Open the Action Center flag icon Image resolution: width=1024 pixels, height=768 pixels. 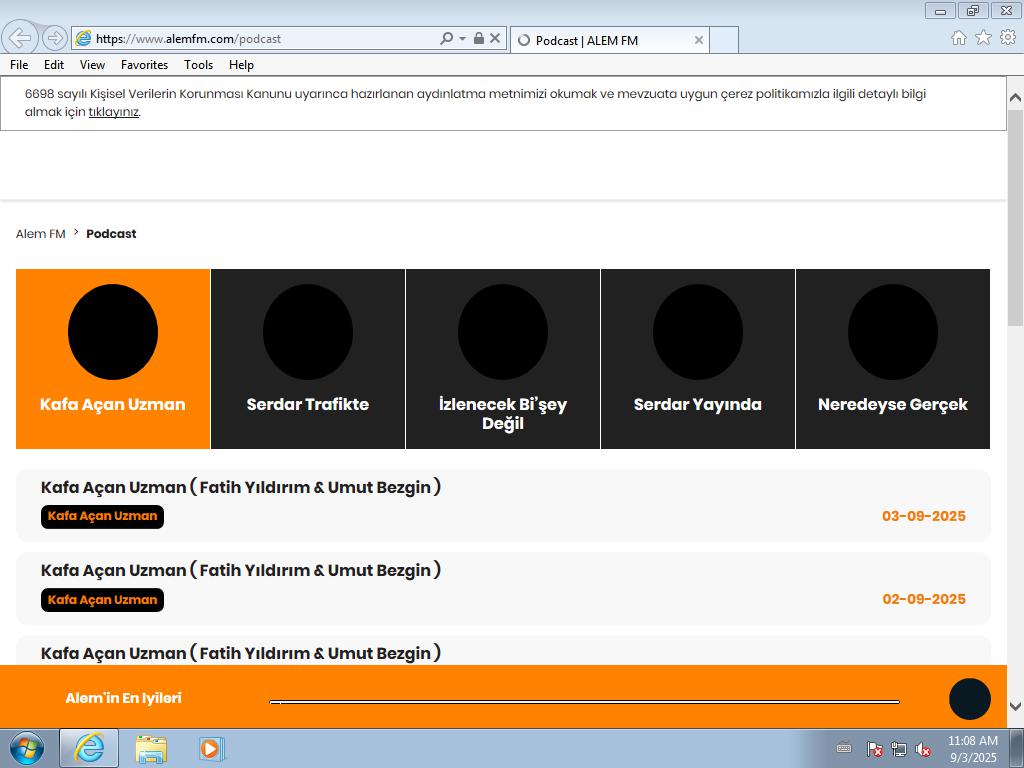pyautogui.click(x=874, y=749)
